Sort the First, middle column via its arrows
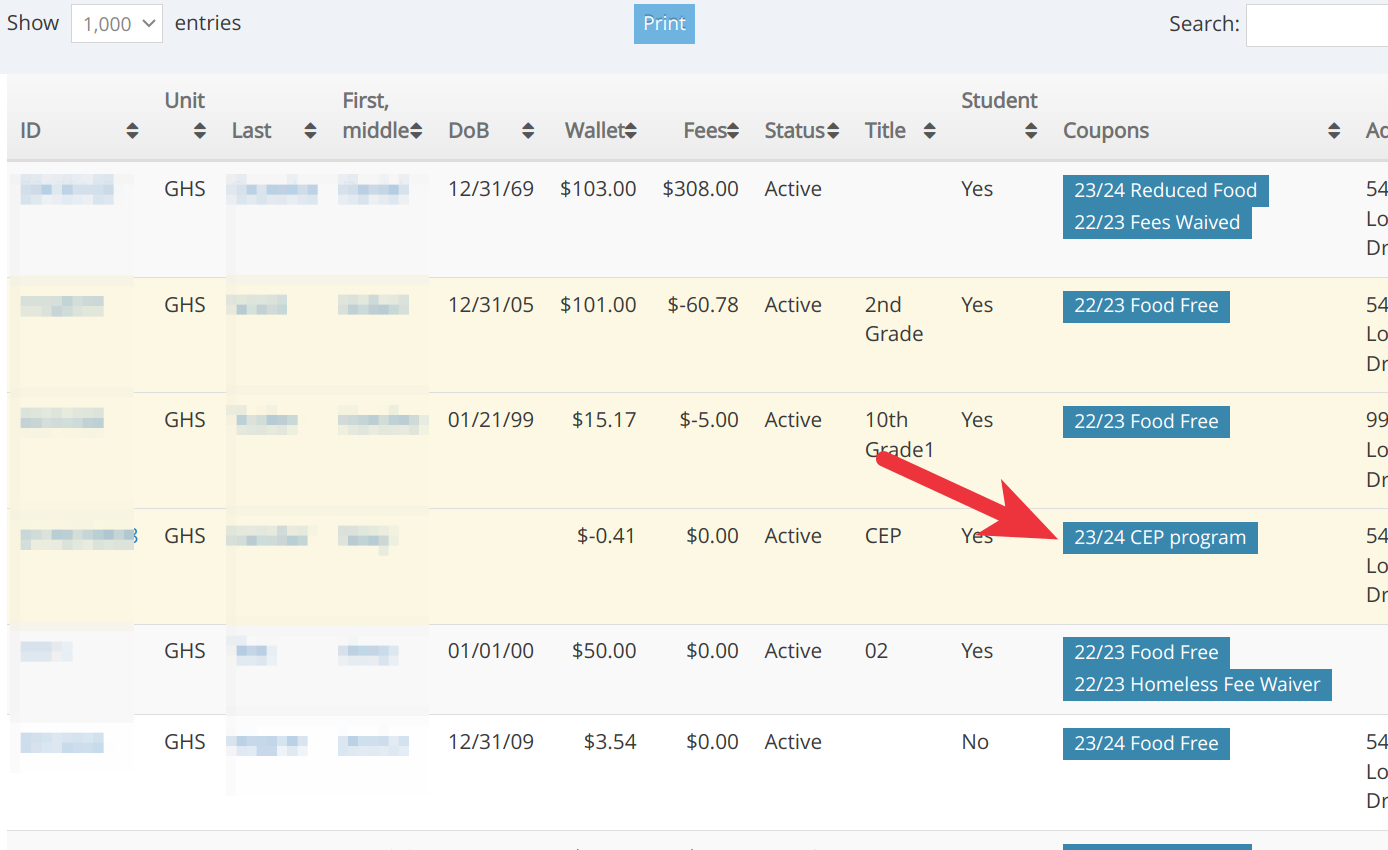 click(x=416, y=131)
